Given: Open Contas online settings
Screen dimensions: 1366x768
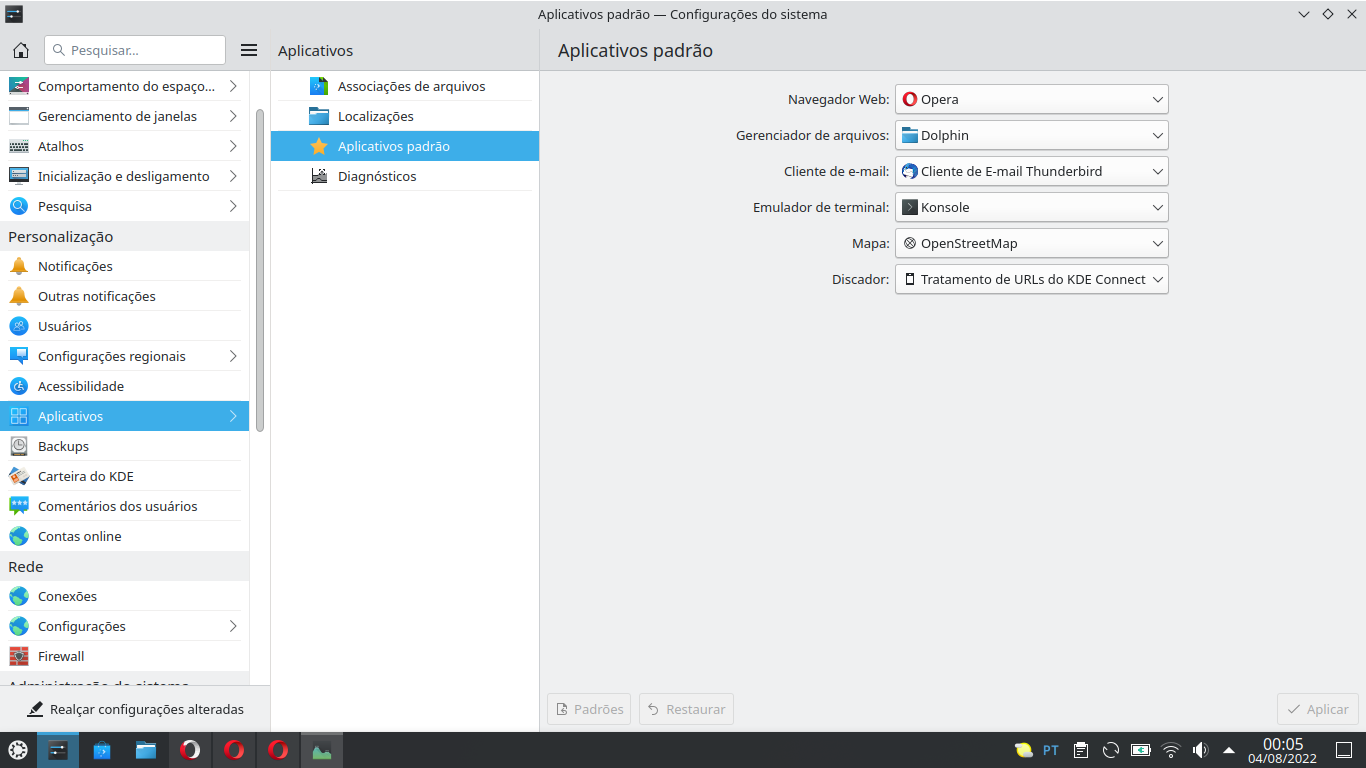Looking at the screenshot, I should pos(124,536).
